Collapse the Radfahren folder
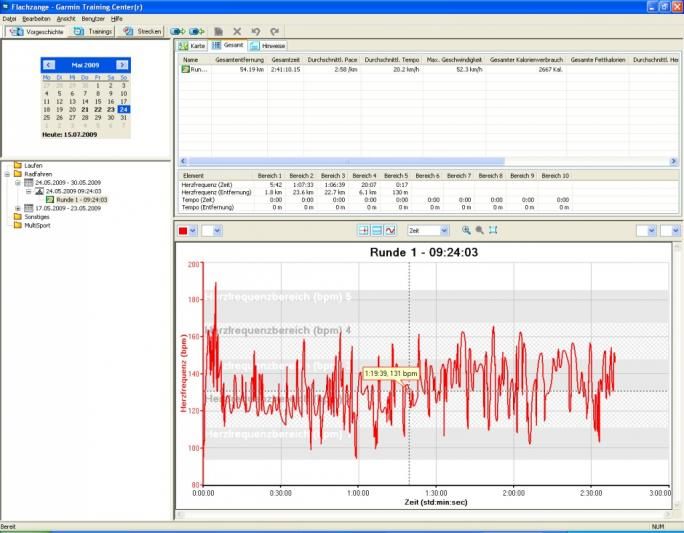 7,174
